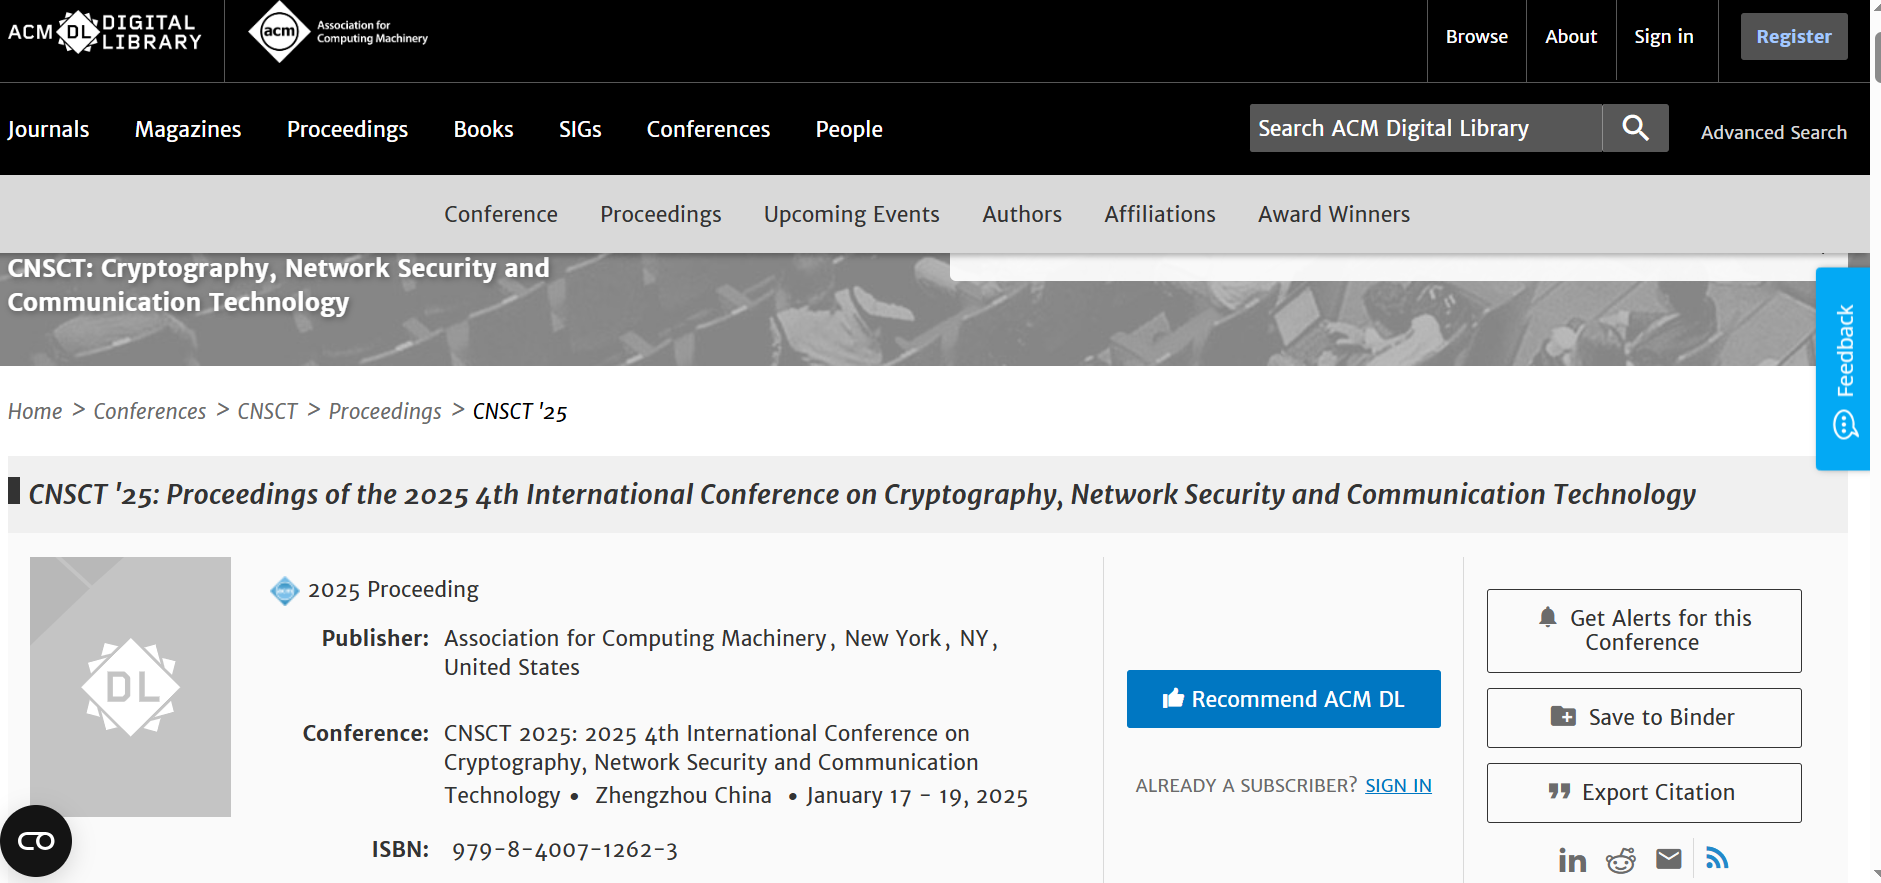Open the Feedback side tab
This screenshot has width=1881, height=883.
click(1843, 369)
